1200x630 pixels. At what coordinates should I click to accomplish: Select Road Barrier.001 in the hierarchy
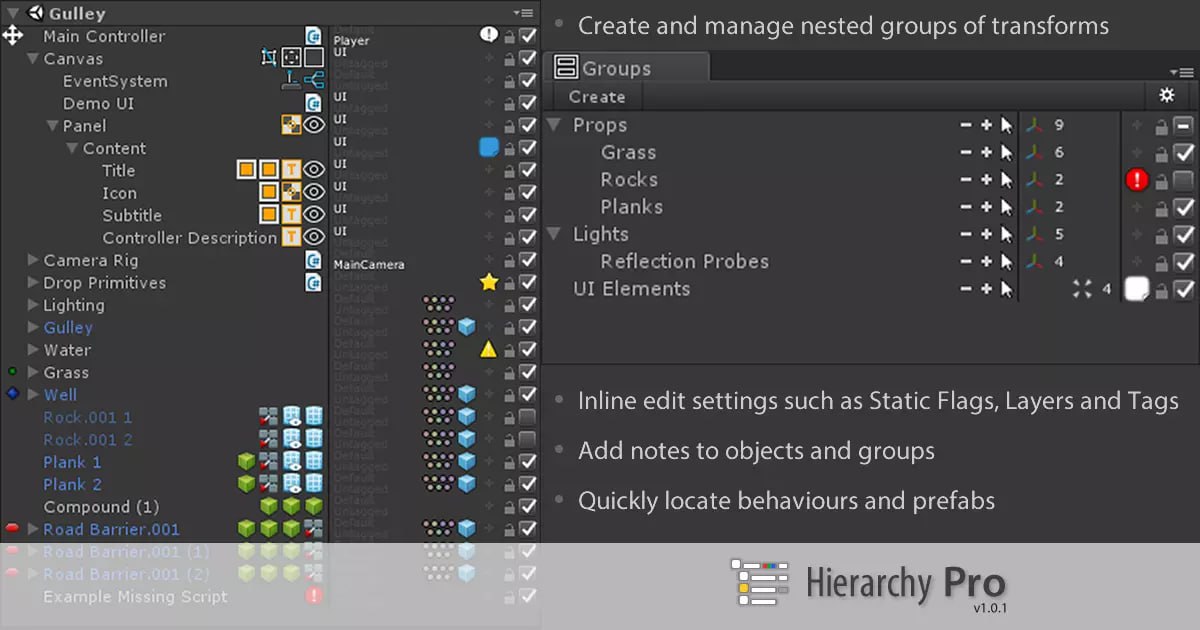113,529
